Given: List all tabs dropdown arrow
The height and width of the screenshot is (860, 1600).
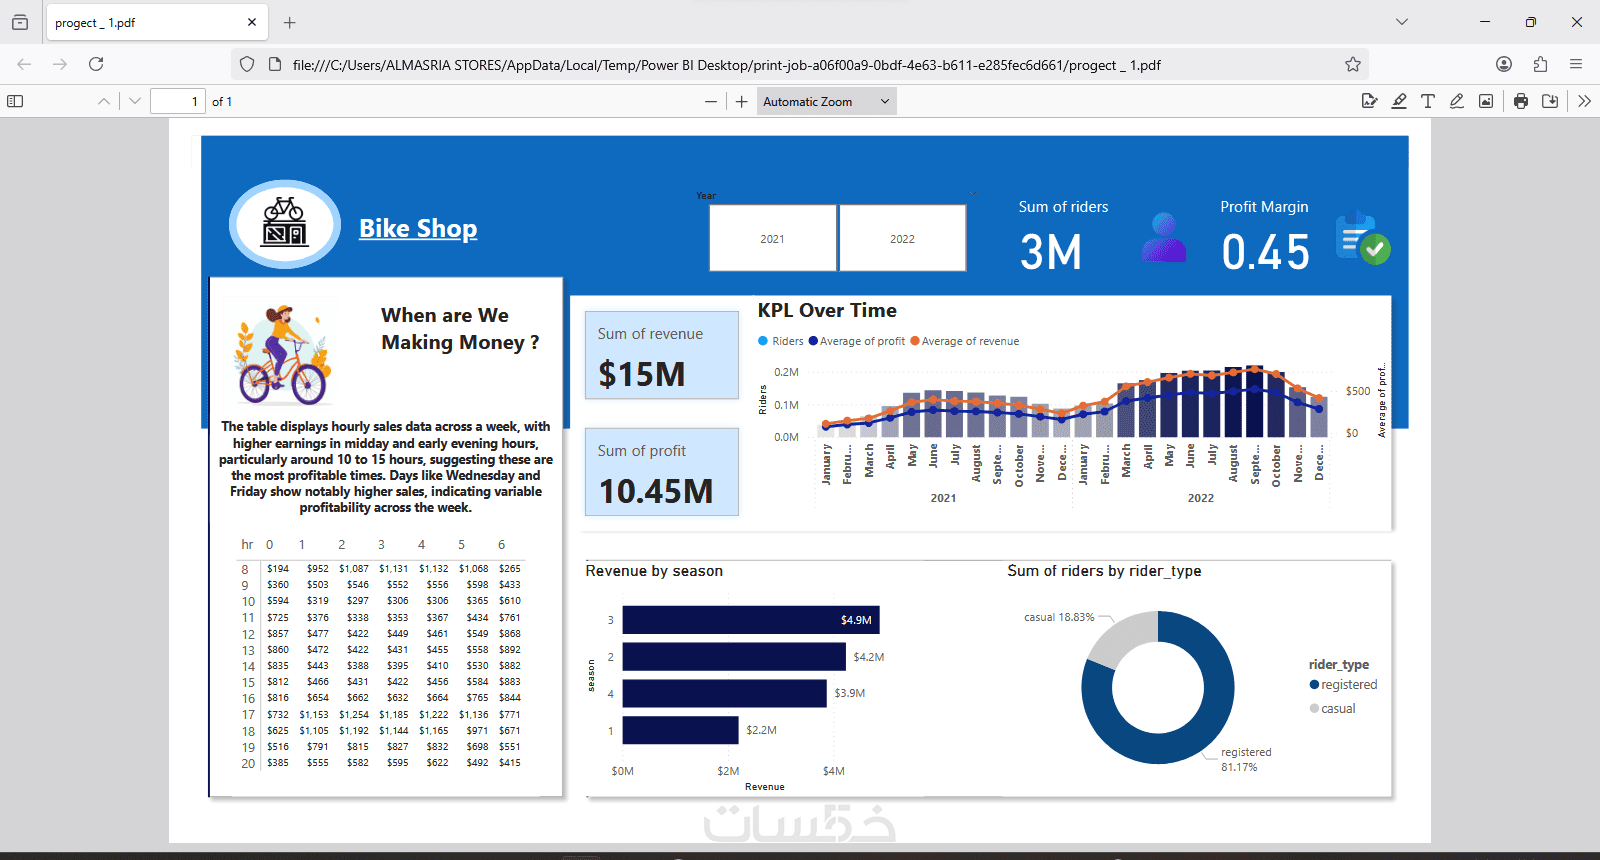Looking at the screenshot, I should click(1402, 22).
